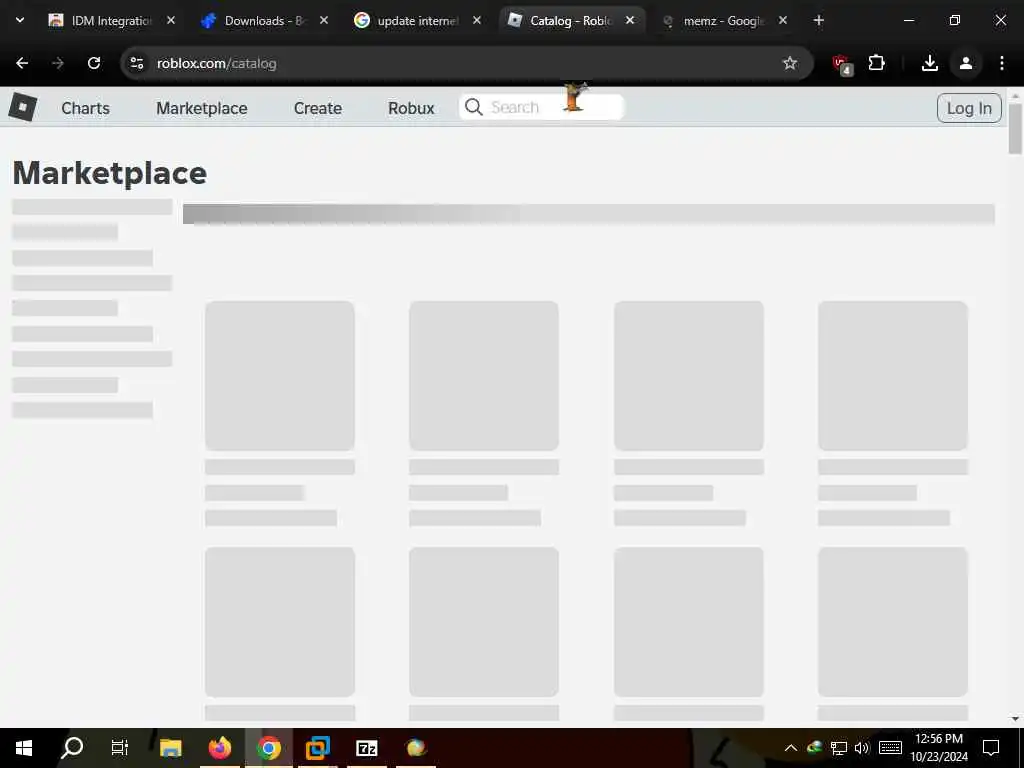This screenshot has width=1024, height=768.
Task: Reload the page with refresh icon
Action: pos(94,63)
